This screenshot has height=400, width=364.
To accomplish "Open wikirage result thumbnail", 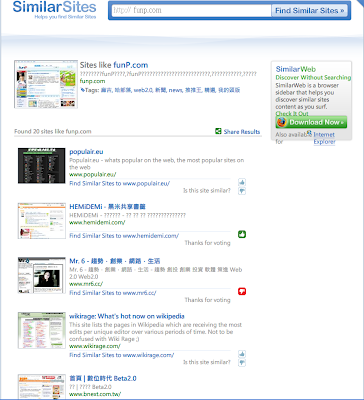I will click(x=42, y=330).
